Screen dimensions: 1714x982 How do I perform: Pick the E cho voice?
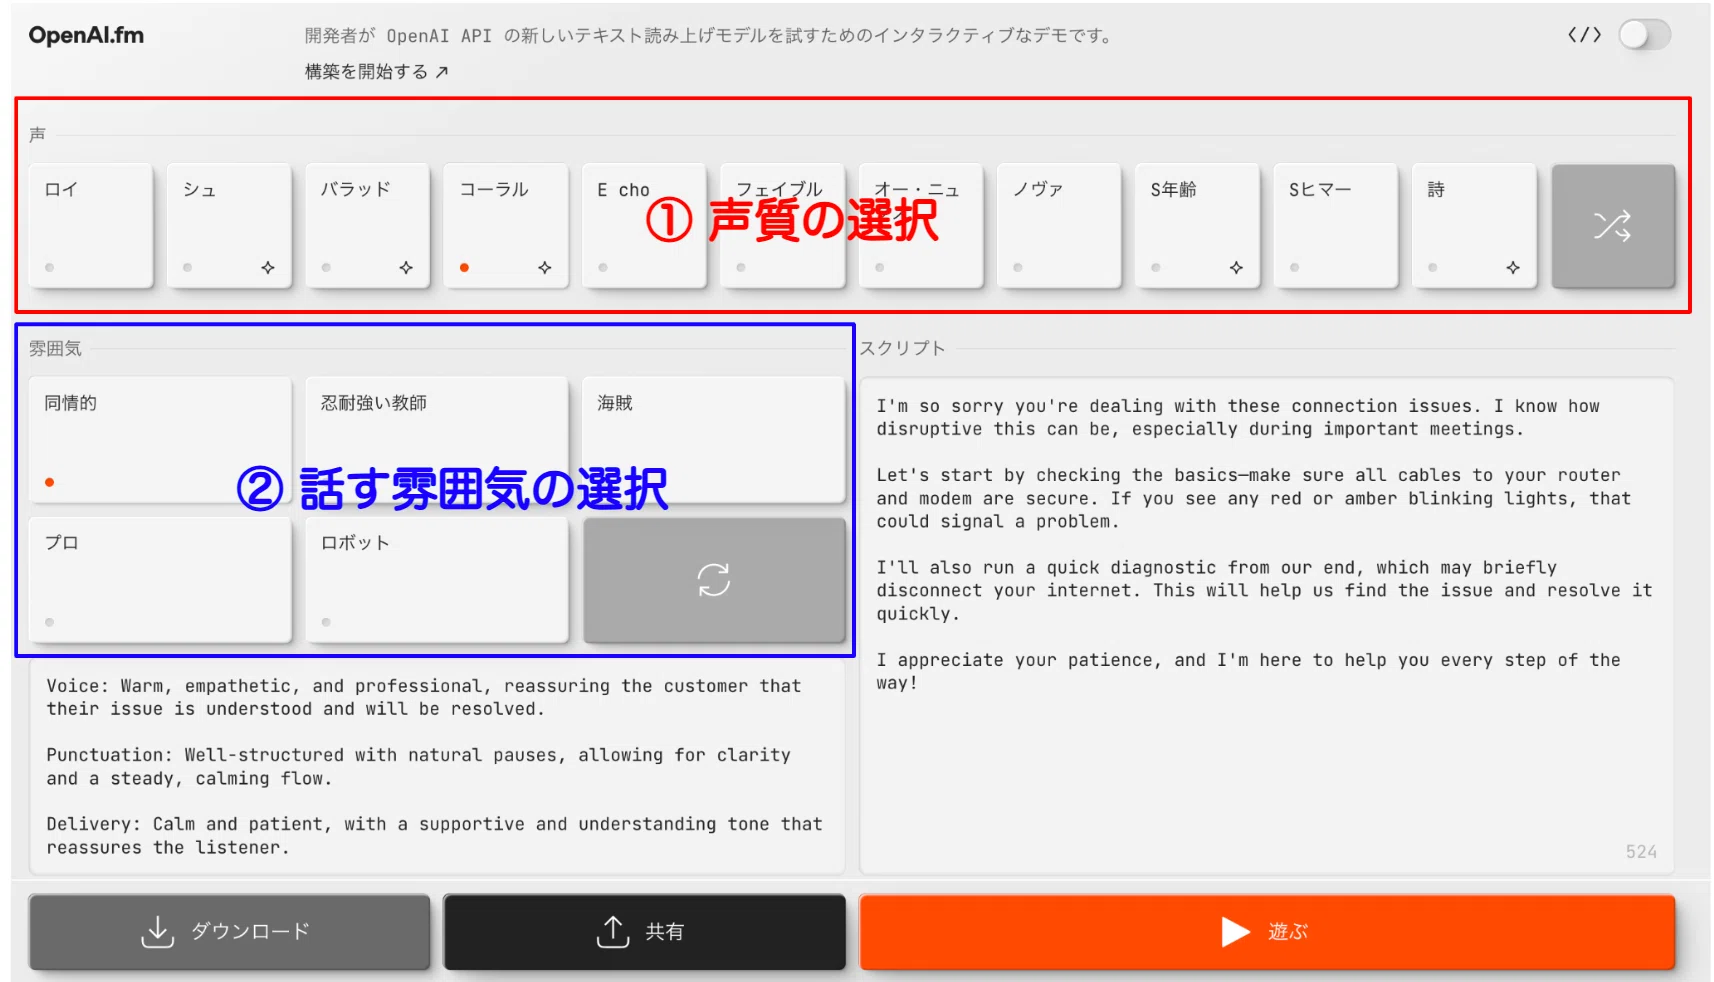644,226
